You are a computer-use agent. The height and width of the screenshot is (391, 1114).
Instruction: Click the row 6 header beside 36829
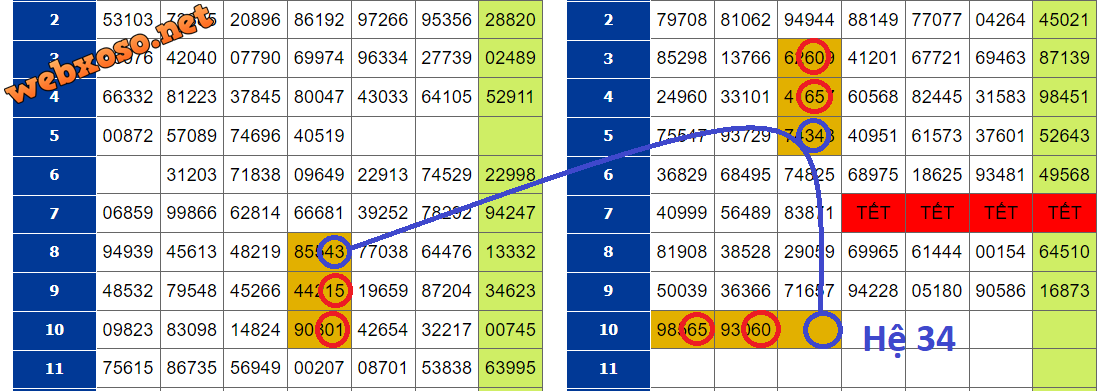[608, 174]
